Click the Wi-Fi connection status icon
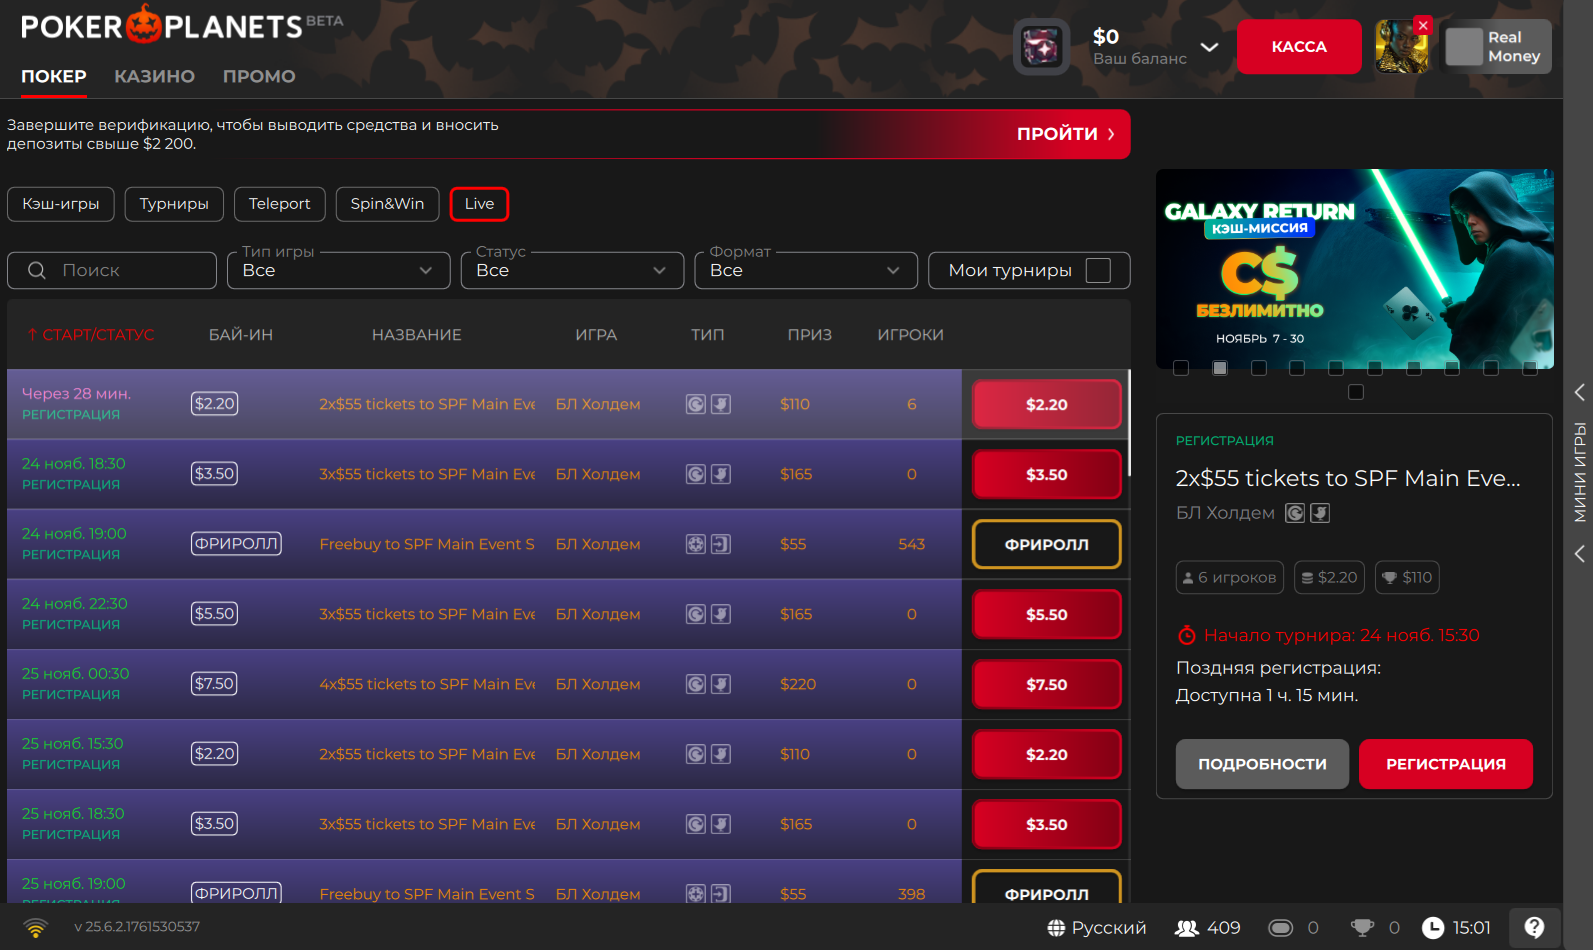This screenshot has height=950, width=1593. point(36,928)
